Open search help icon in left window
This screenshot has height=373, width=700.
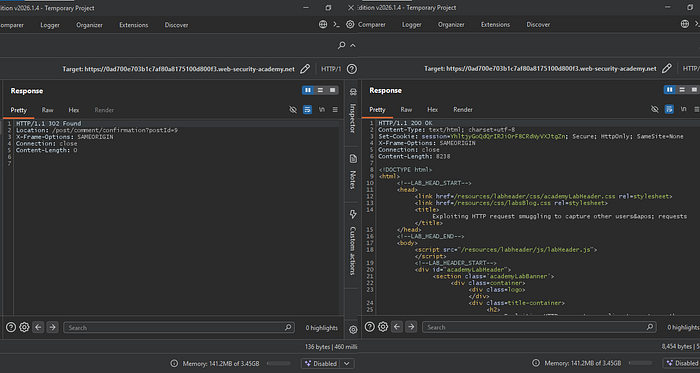click(11, 327)
